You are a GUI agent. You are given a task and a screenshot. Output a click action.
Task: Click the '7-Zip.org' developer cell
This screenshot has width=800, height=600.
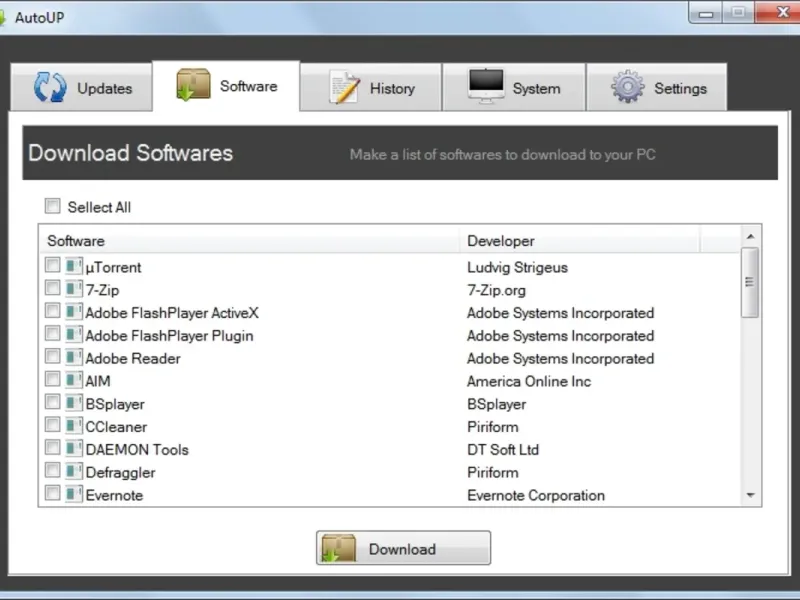pos(496,290)
